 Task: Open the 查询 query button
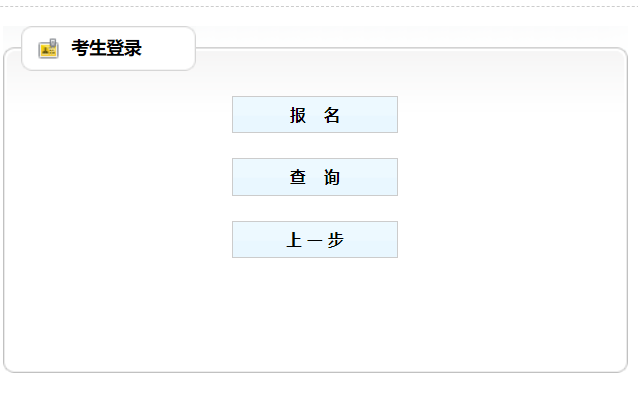315,177
